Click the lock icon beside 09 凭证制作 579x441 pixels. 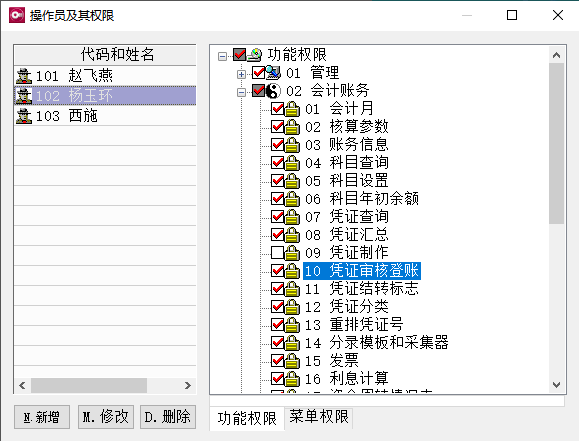coord(292,253)
